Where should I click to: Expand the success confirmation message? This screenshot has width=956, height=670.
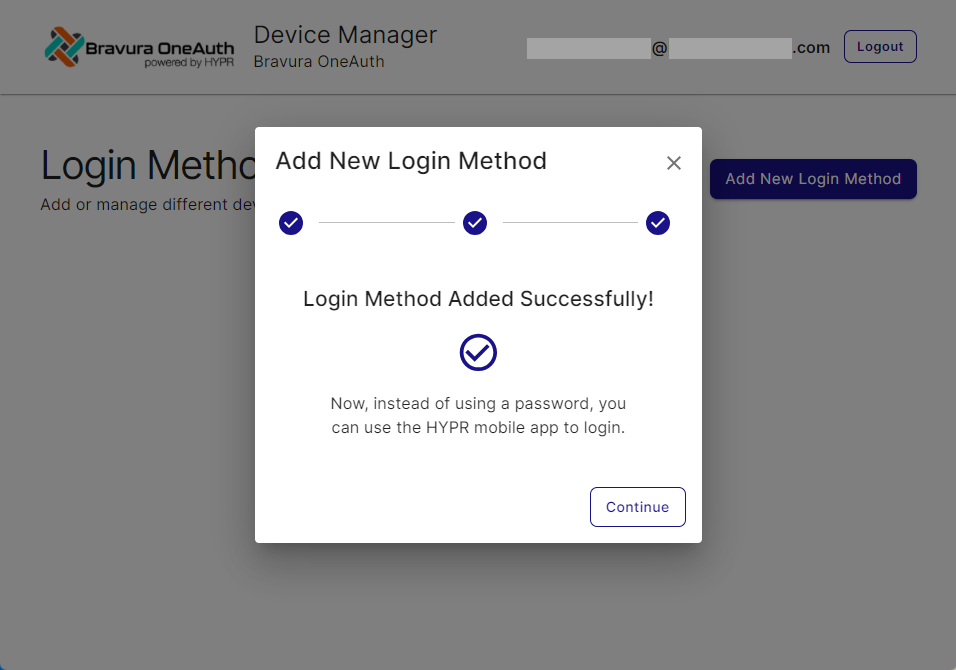click(x=477, y=299)
